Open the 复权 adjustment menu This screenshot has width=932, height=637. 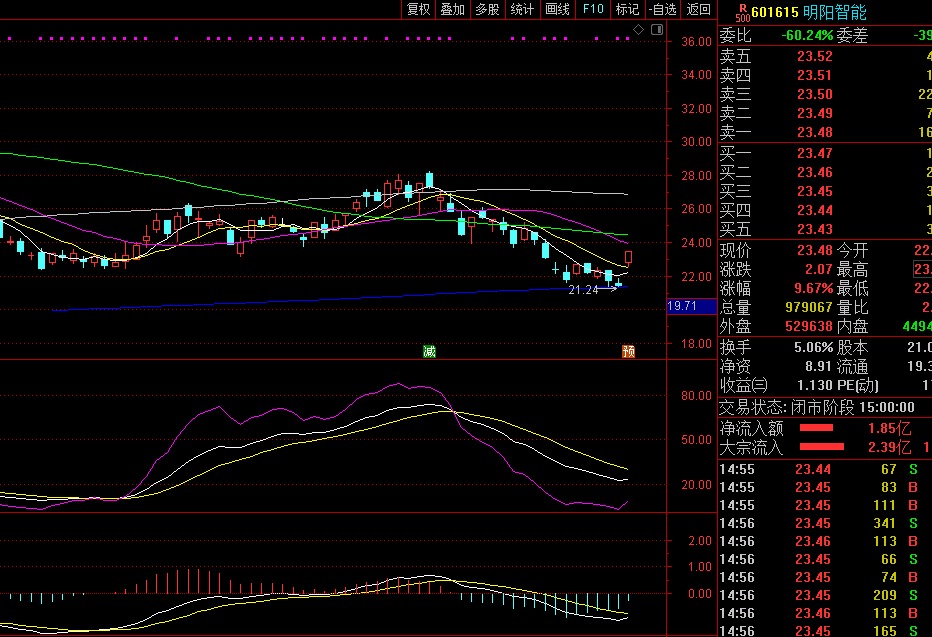tap(418, 9)
